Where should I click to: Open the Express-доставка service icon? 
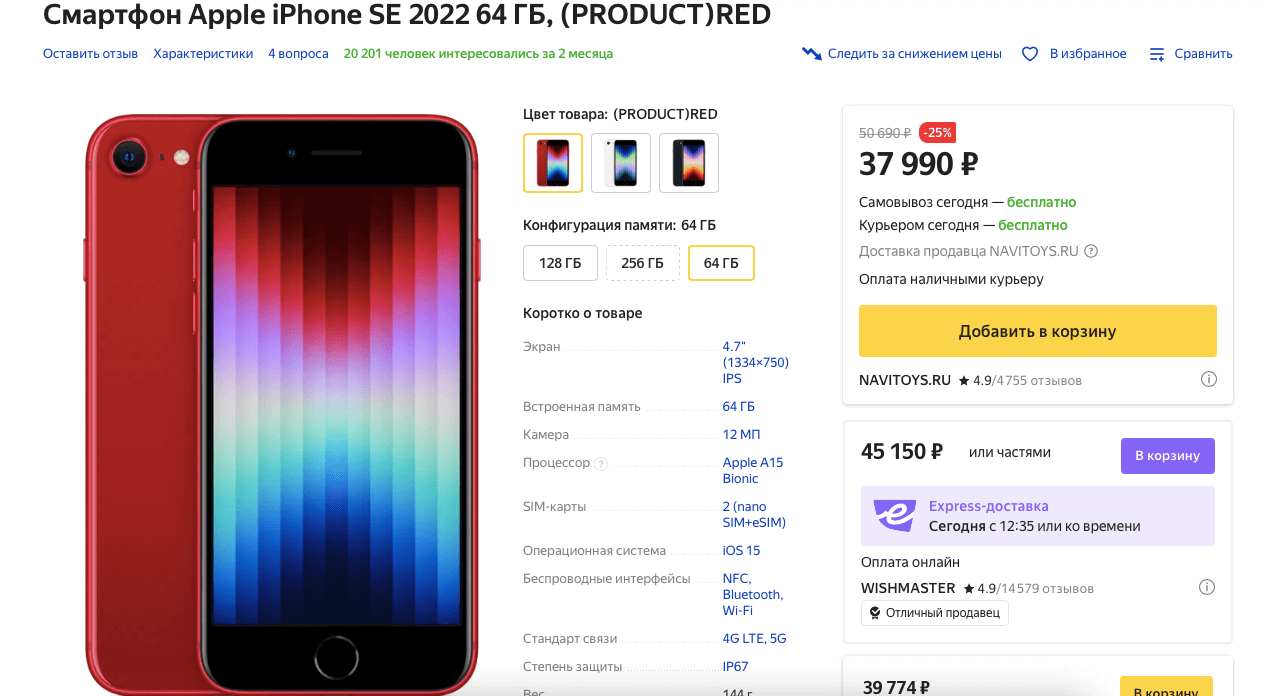893,516
